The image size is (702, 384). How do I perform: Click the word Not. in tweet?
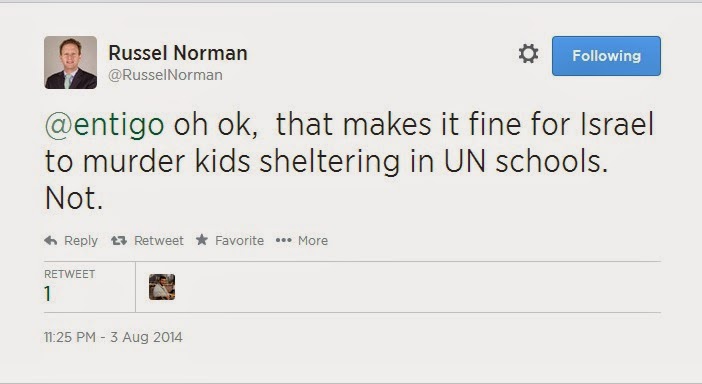pos(74,198)
